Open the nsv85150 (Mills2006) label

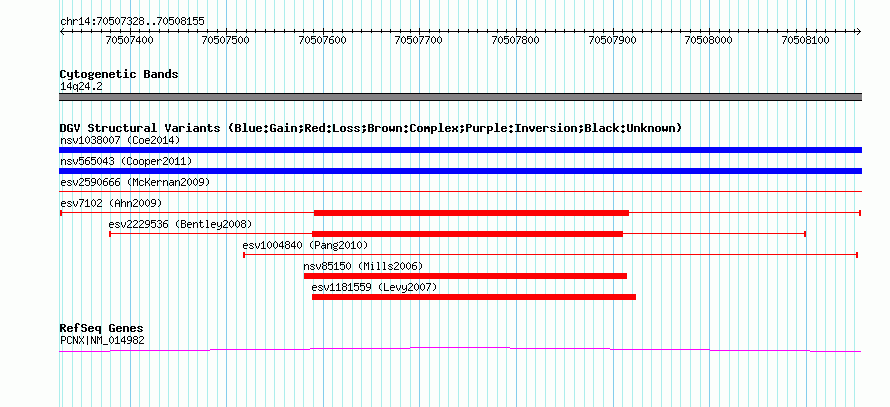coord(363,266)
